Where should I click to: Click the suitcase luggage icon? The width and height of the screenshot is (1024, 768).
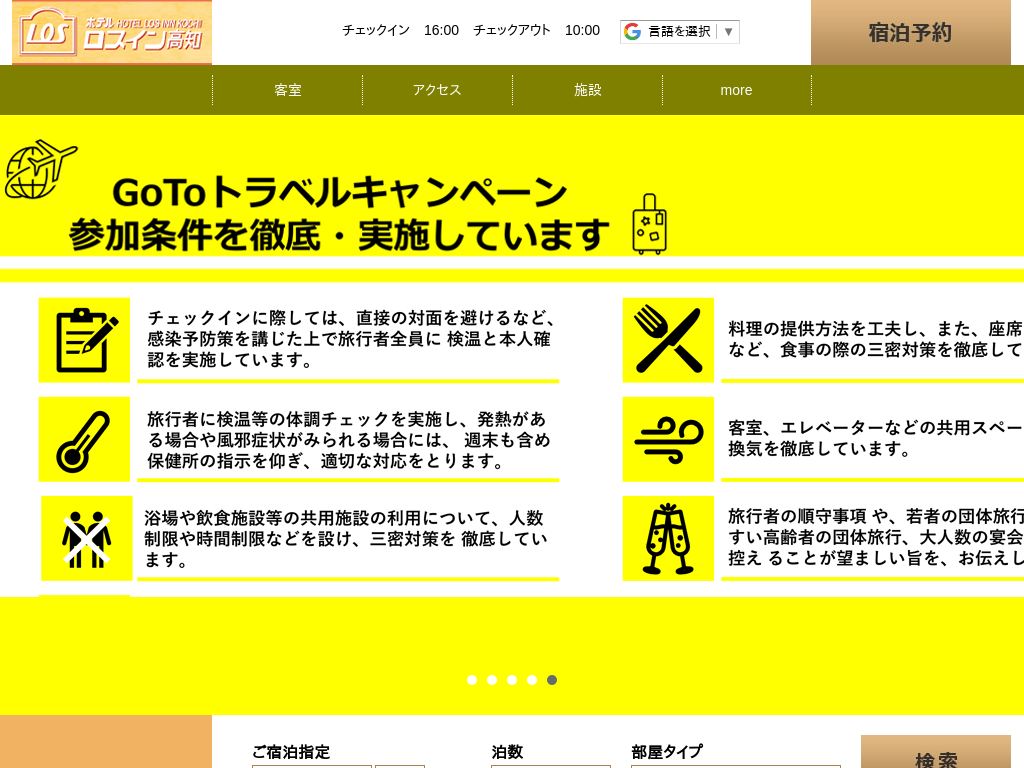click(x=649, y=224)
